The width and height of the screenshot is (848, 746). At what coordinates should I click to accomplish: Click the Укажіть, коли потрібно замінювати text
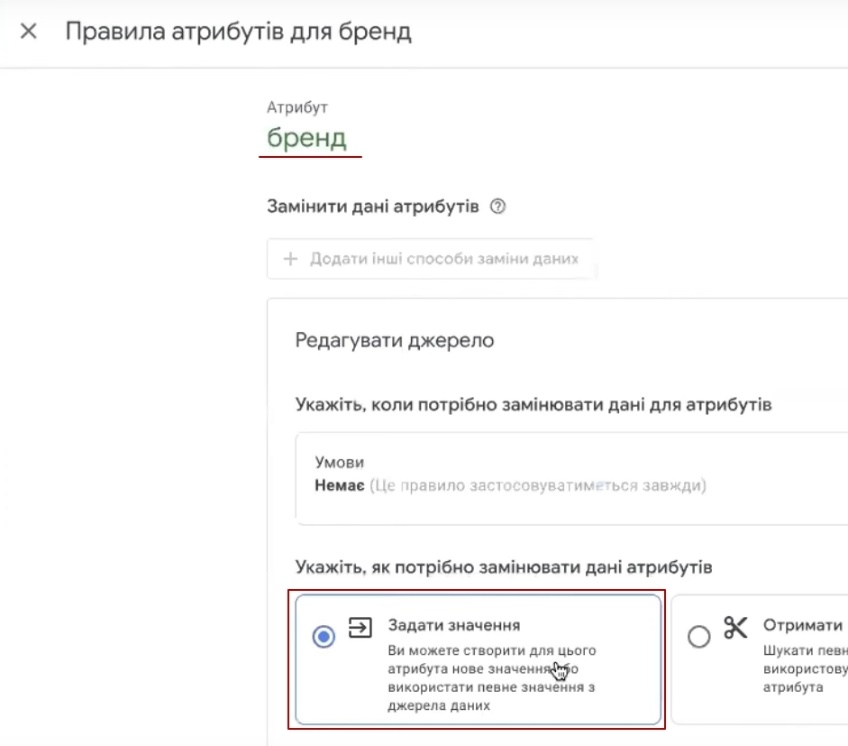point(534,404)
